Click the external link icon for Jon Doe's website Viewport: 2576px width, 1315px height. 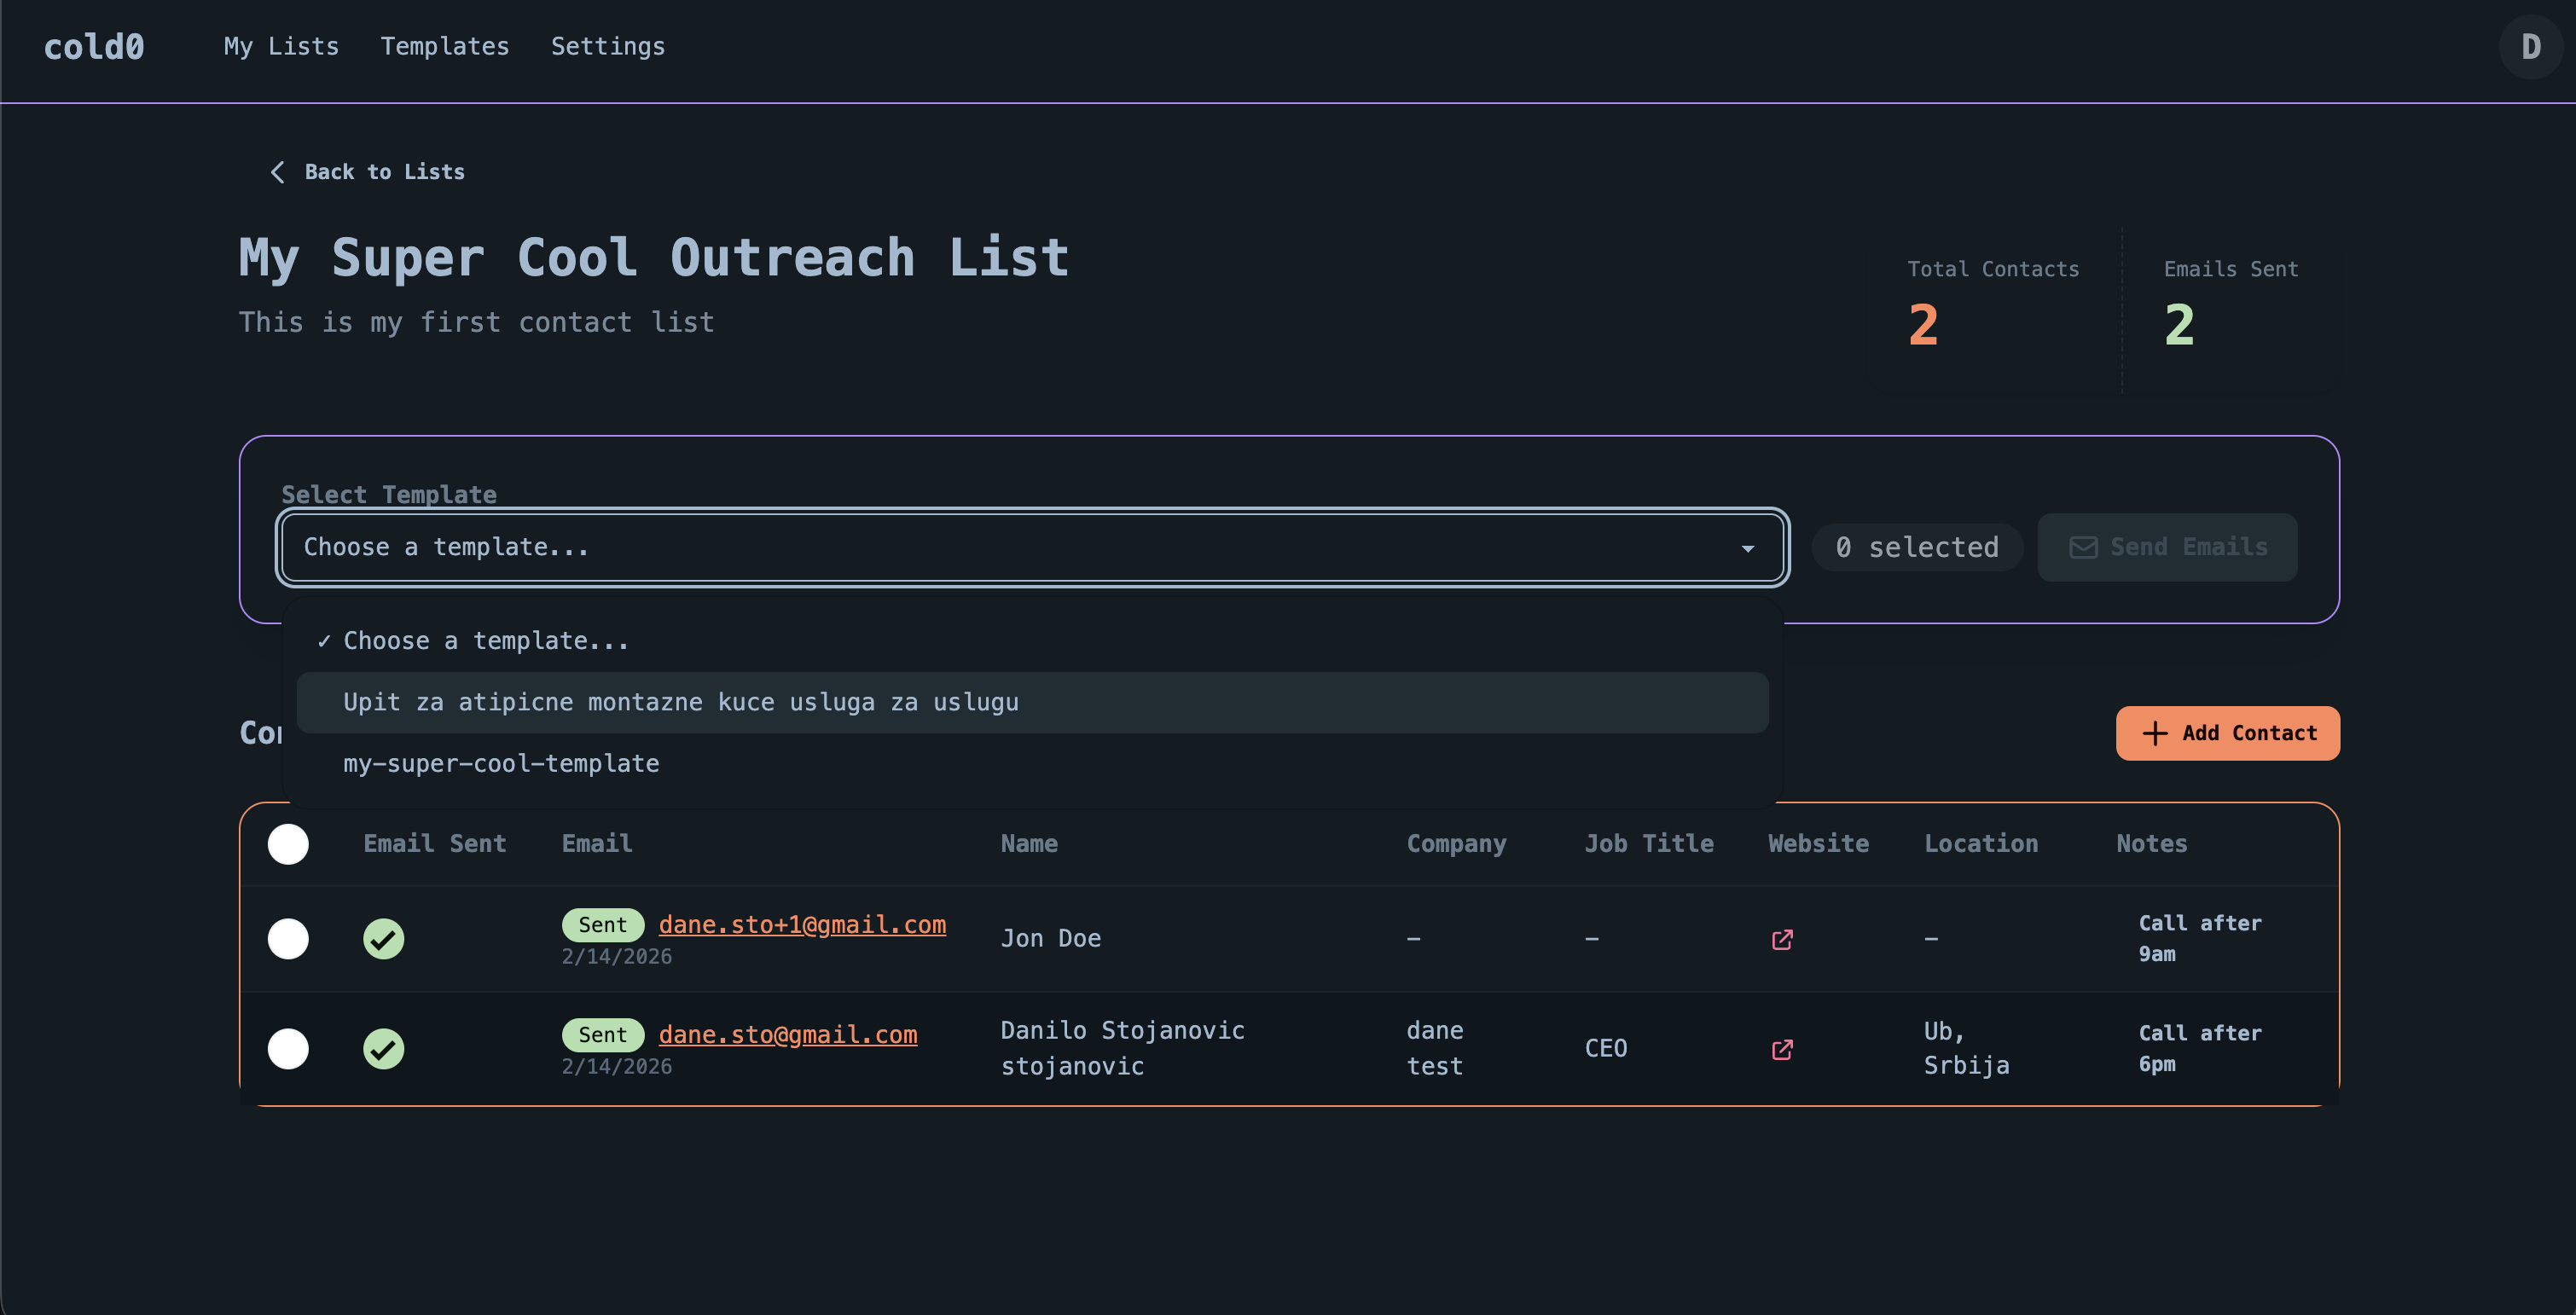click(1781, 938)
